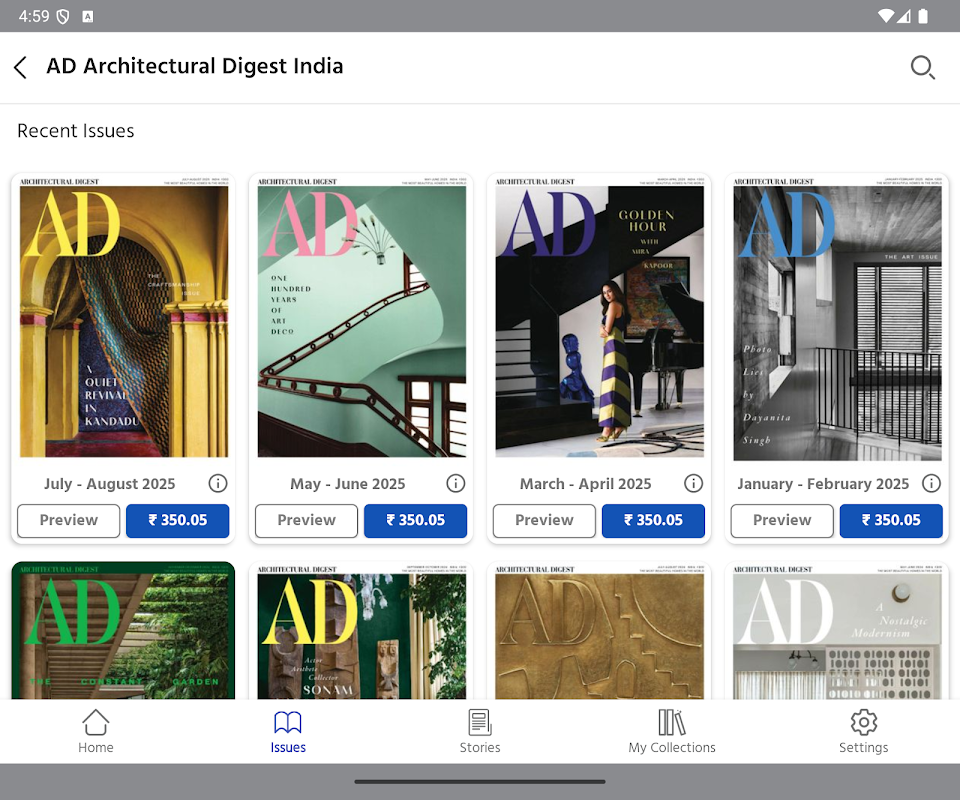960x800 pixels.
Task: Go back using the back arrow
Action: 20,67
